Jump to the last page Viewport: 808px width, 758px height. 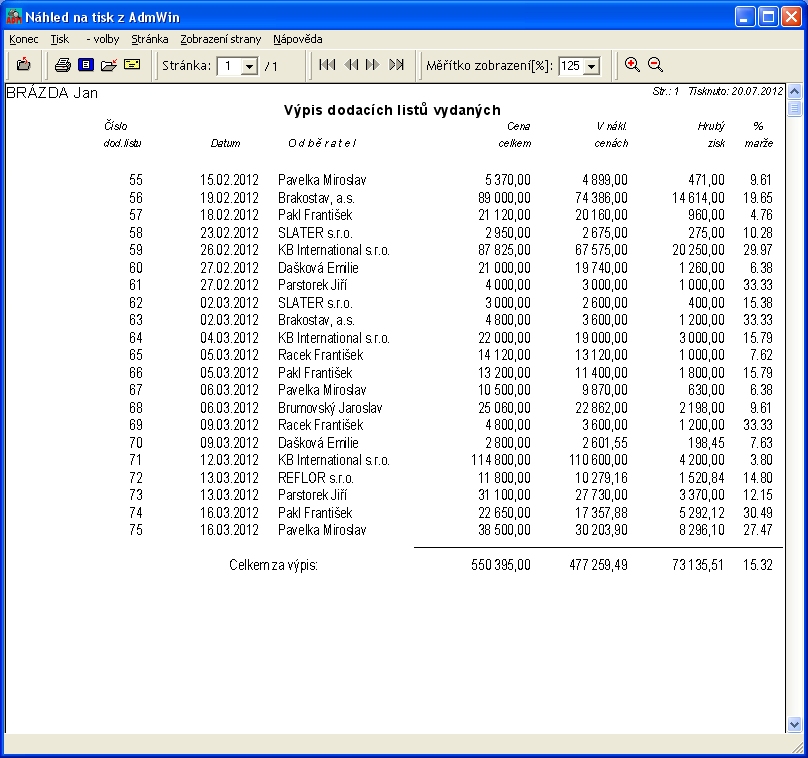pos(396,65)
